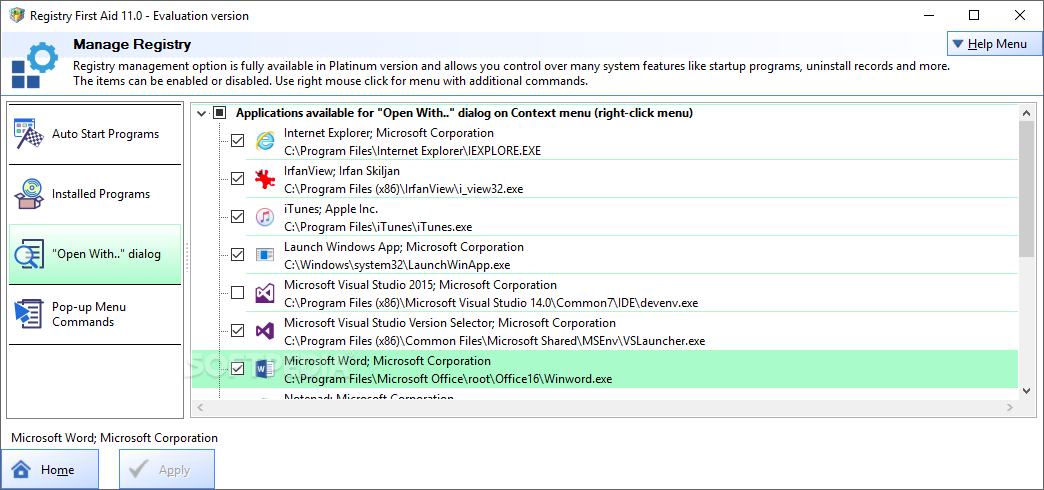Select "Launch Windows App; Microsoft Corporation" text
This screenshot has width=1044, height=490.
click(404, 247)
